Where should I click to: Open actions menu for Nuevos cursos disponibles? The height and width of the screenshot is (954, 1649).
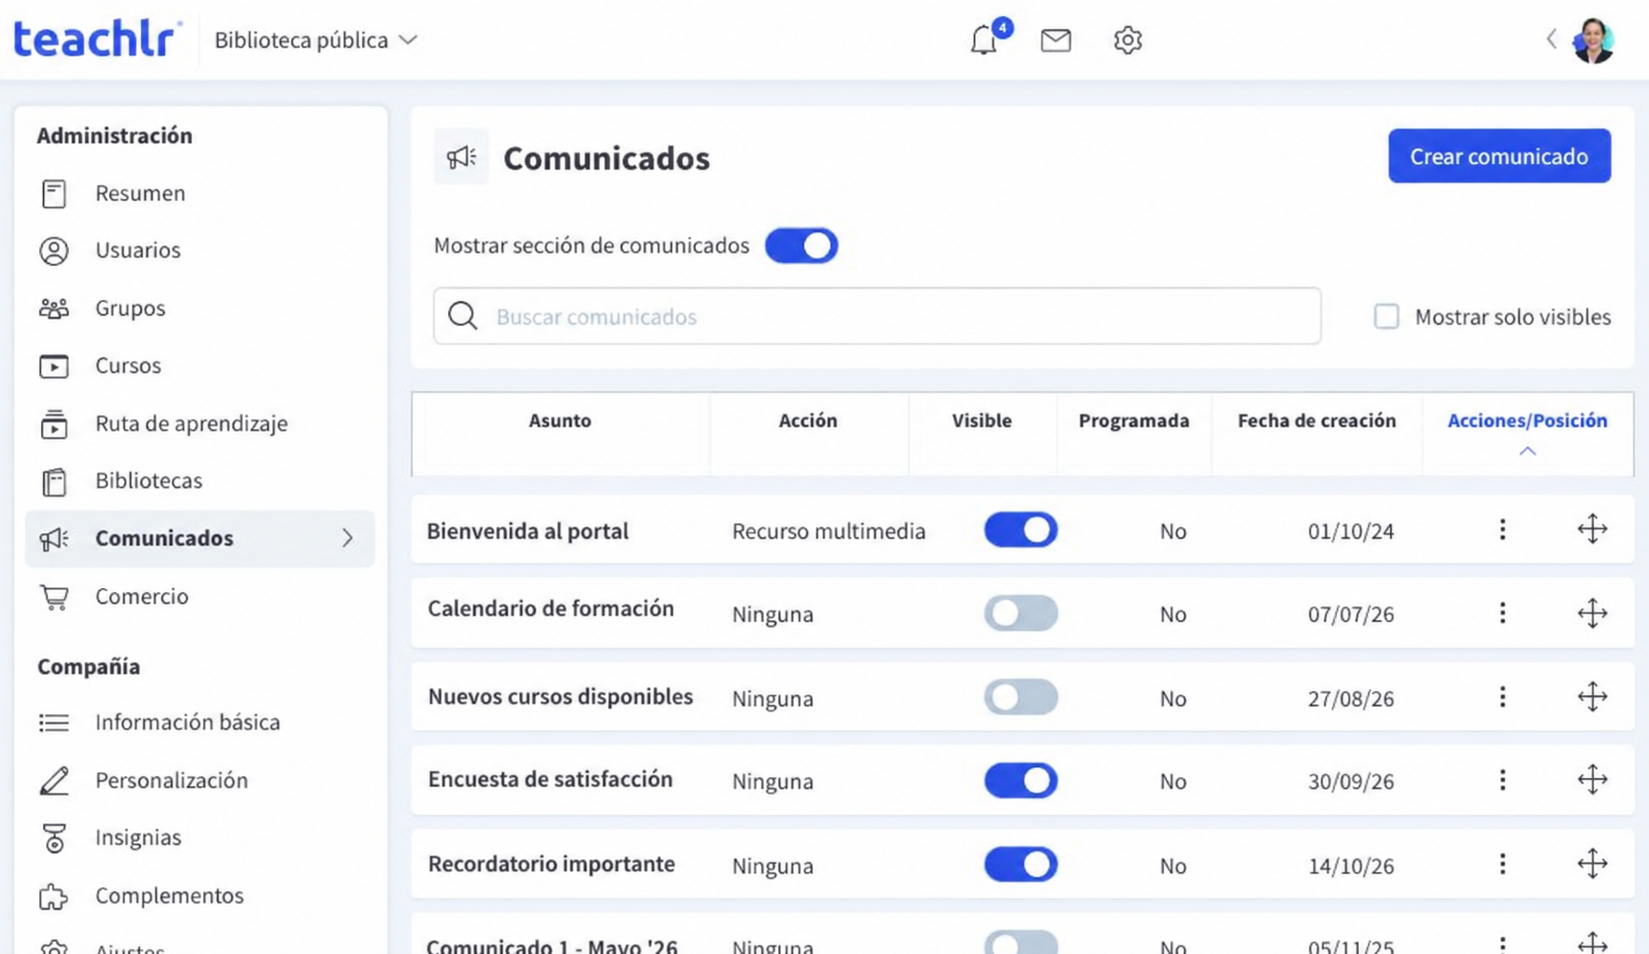[1502, 697]
